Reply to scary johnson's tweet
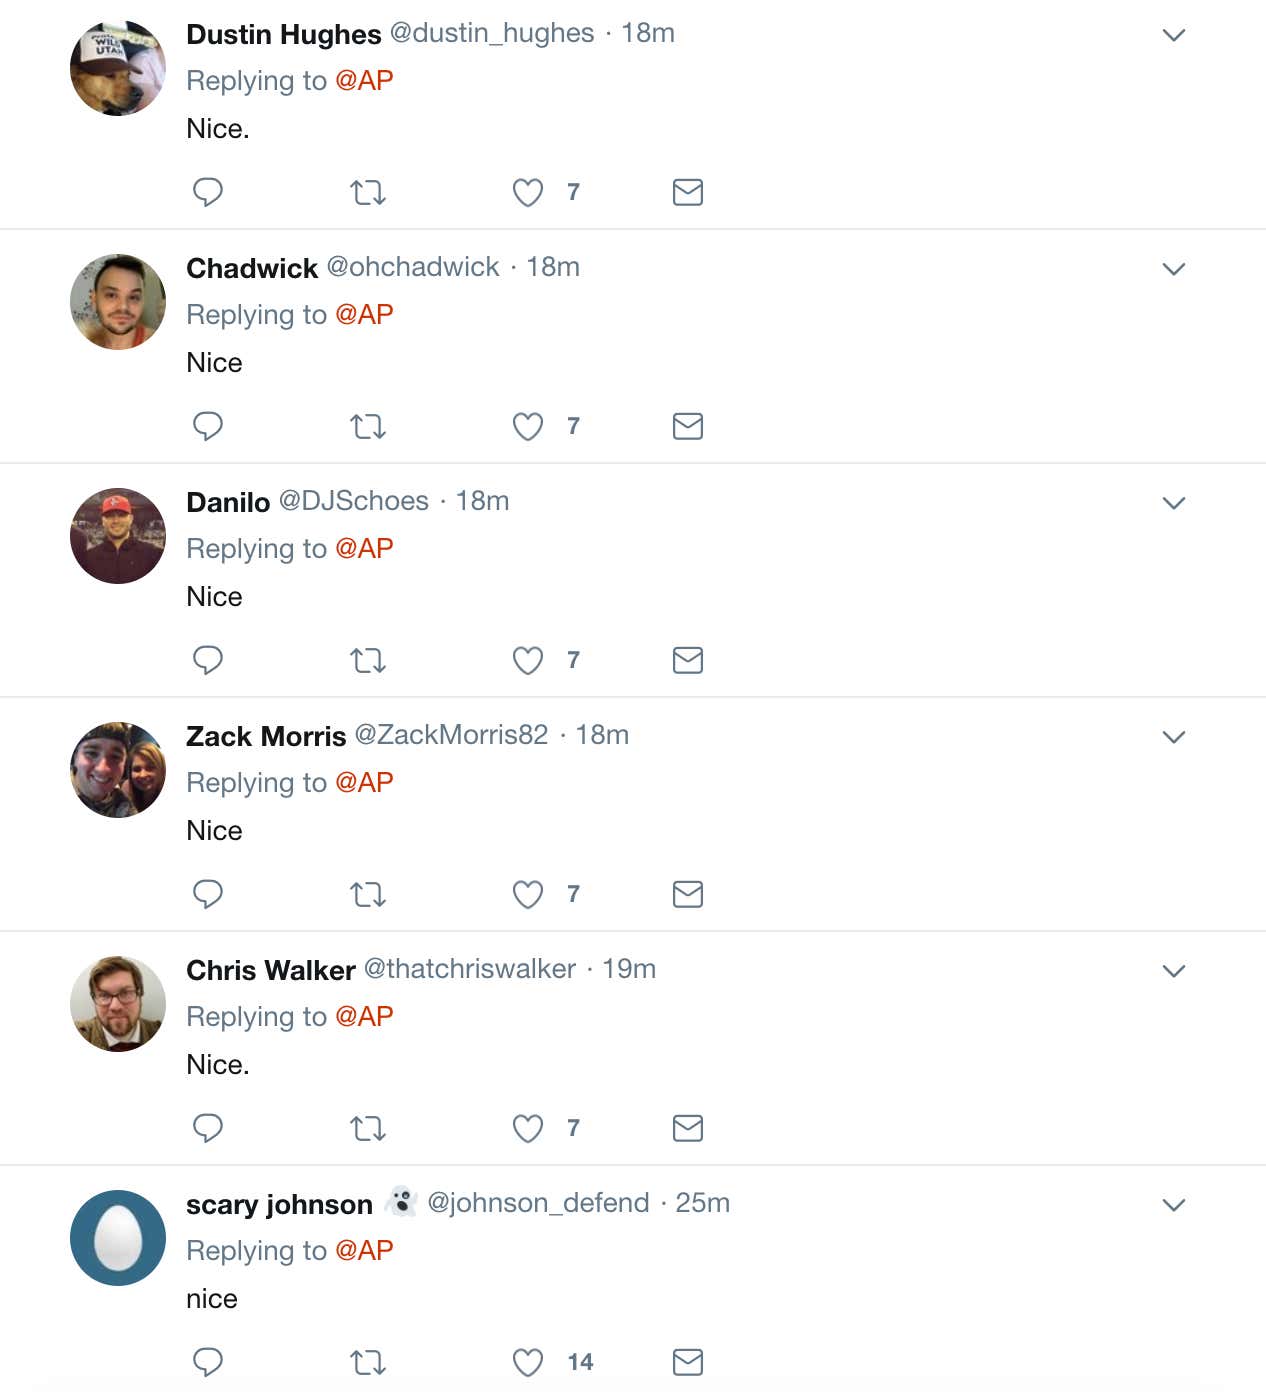 [x=207, y=1361]
